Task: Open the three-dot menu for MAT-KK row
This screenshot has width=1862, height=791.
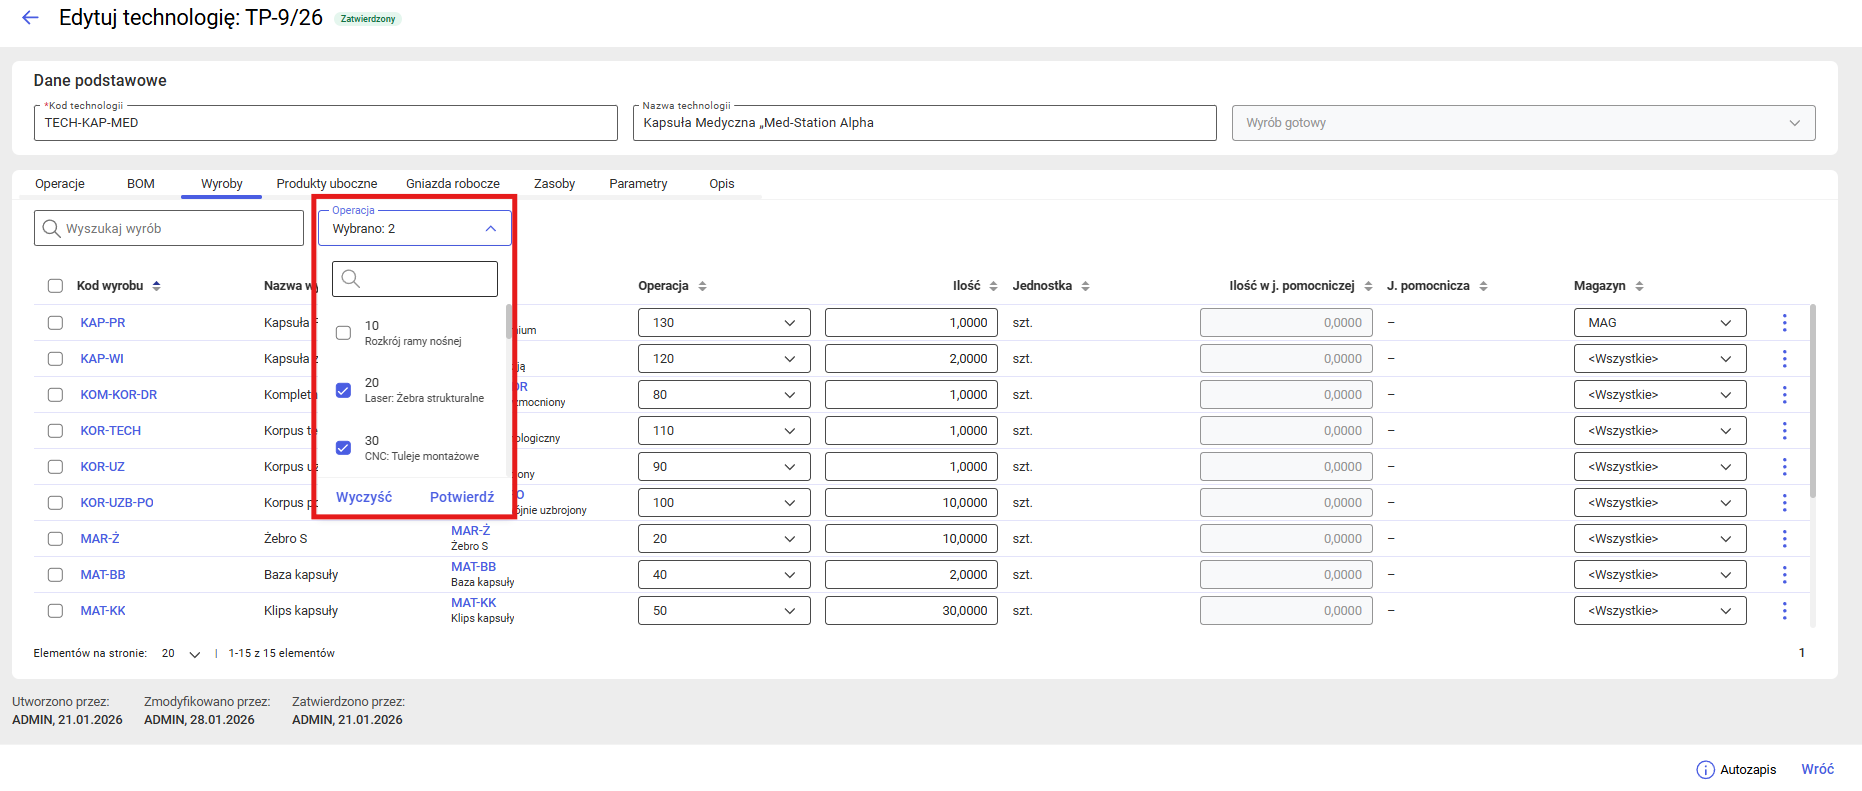Action: click(x=1784, y=611)
